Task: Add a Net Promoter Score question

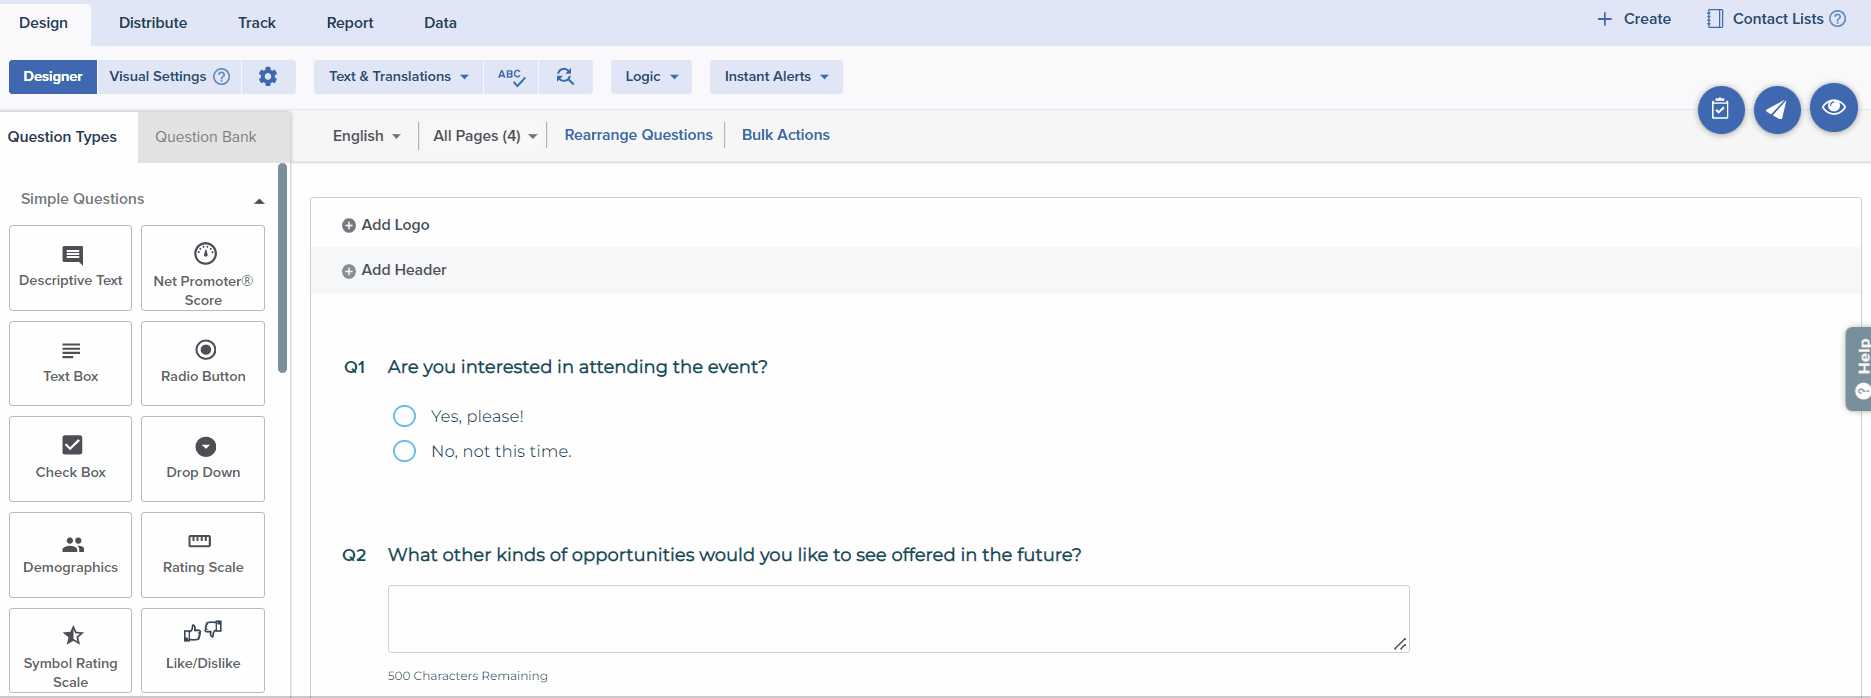Action: pyautogui.click(x=203, y=268)
